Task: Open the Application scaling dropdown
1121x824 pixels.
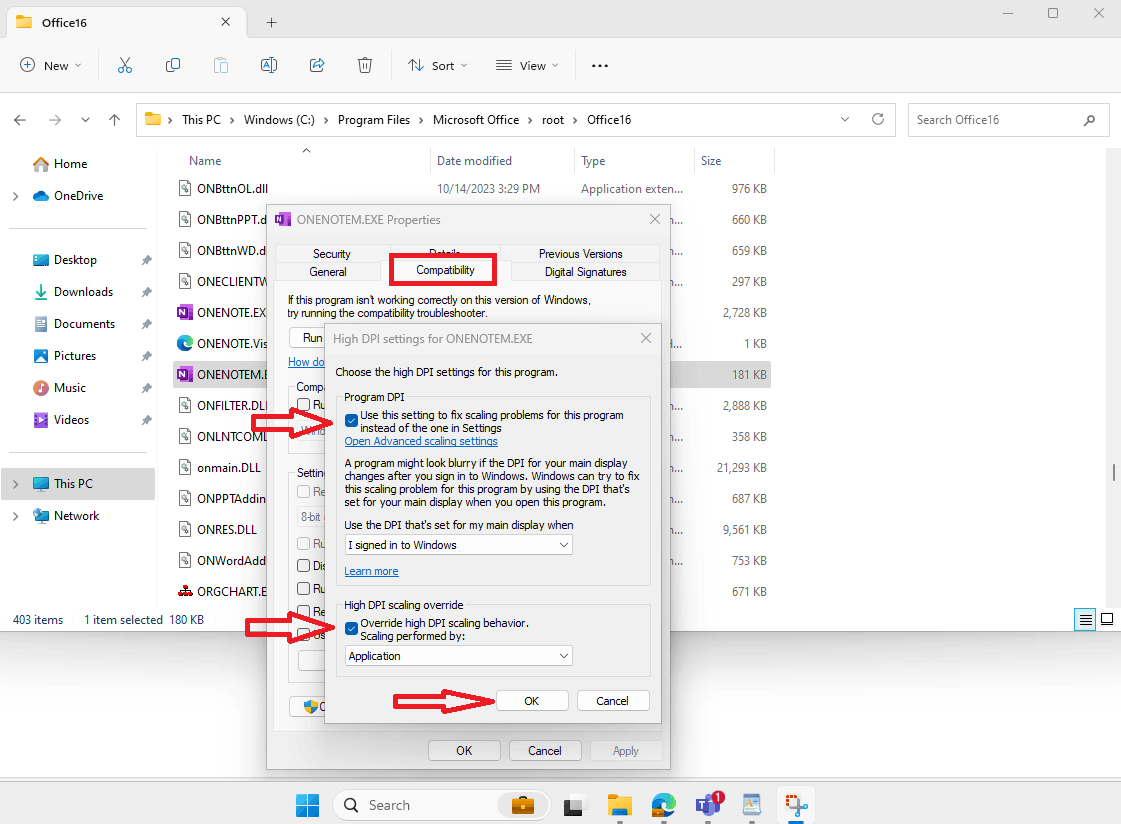Action: [x=458, y=655]
